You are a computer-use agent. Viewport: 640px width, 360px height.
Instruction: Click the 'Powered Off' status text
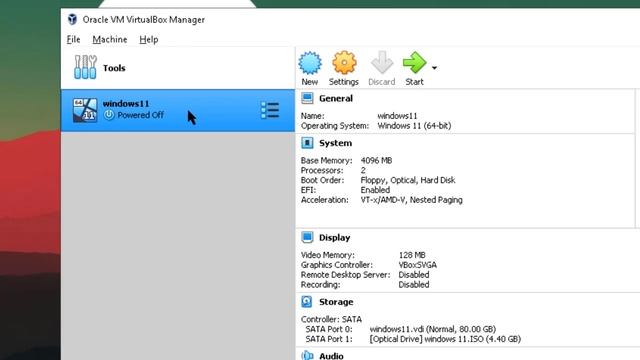(x=141, y=115)
